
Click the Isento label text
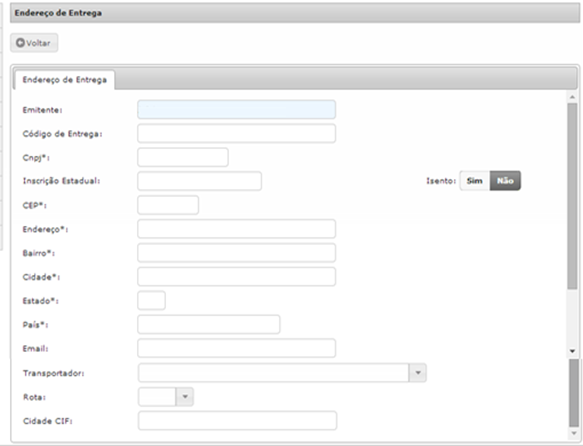441,181
